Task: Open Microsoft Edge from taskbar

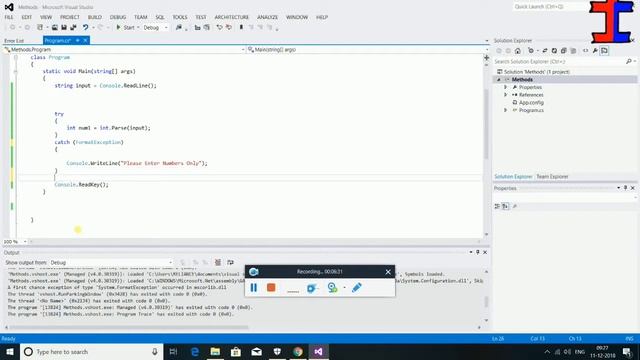Action: tap(195, 352)
